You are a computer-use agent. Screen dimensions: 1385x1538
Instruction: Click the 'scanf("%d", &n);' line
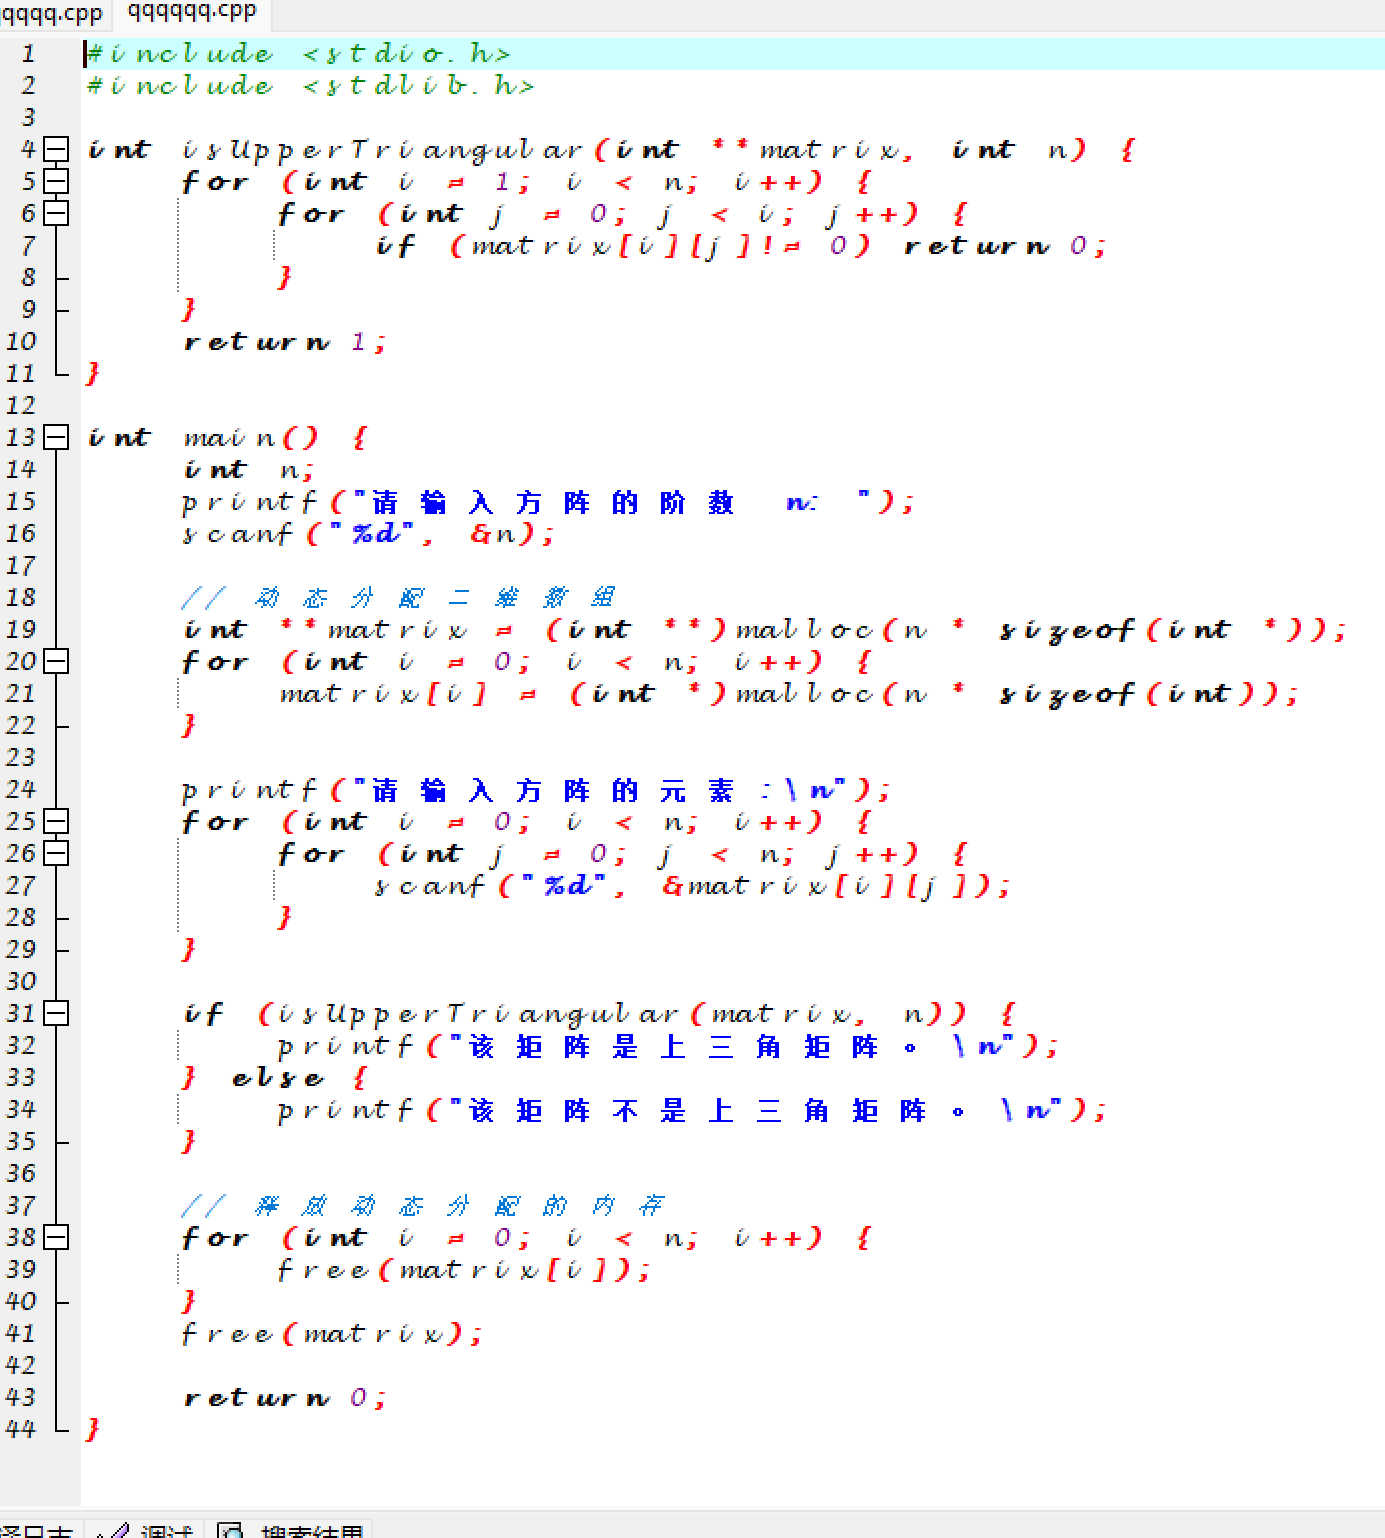tap(368, 534)
